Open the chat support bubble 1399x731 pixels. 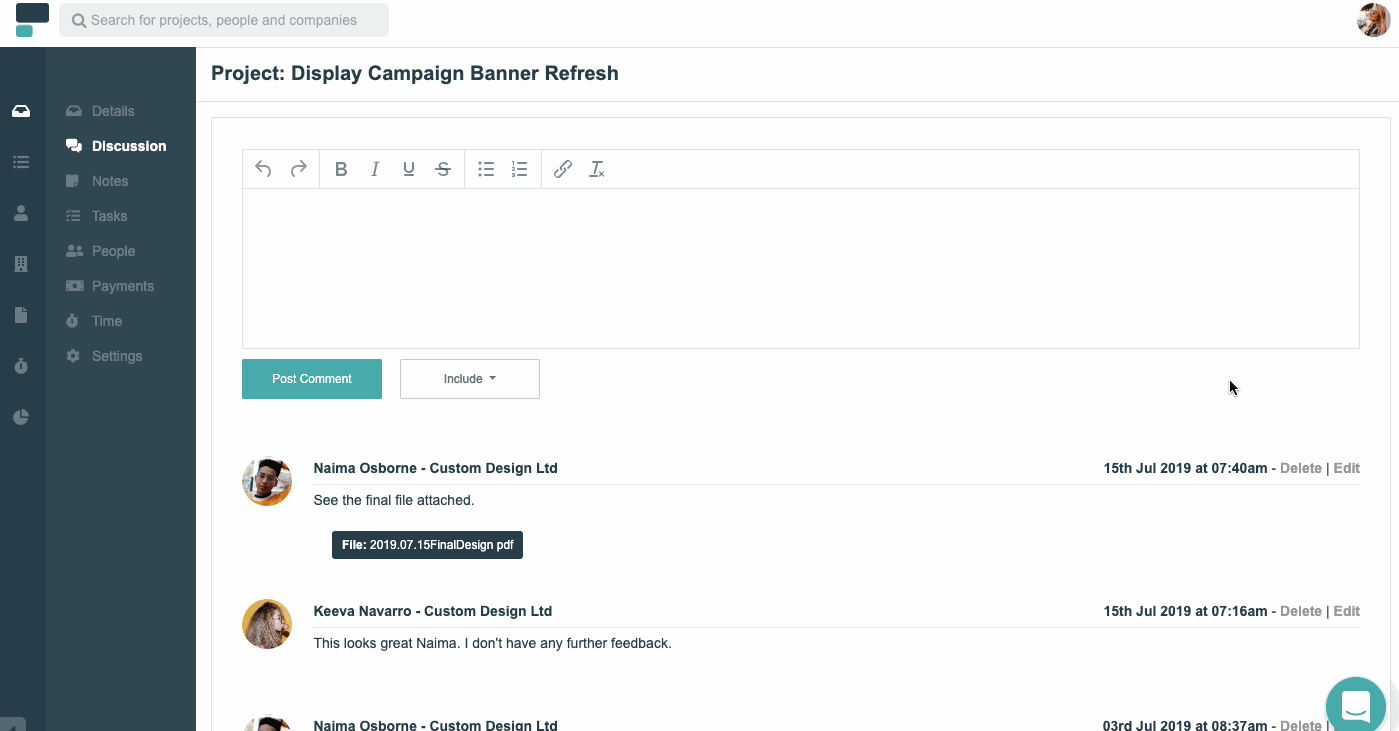click(1356, 704)
